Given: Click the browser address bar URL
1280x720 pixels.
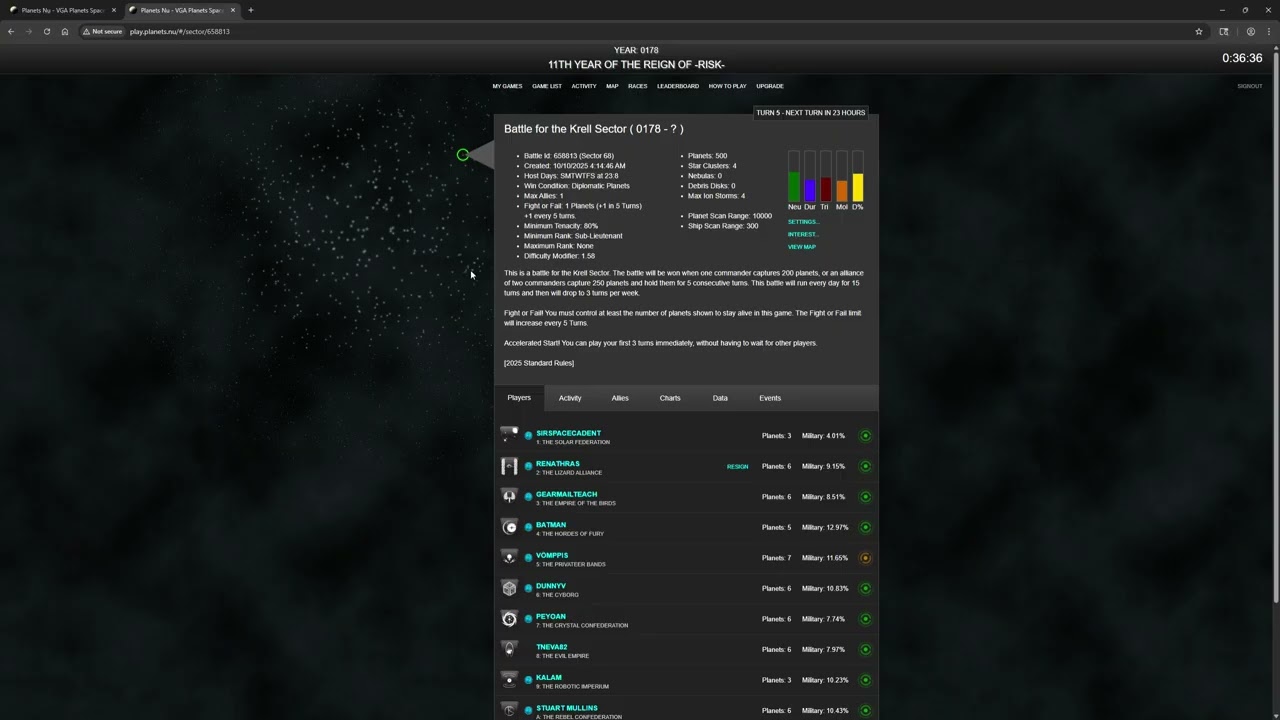Looking at the screenshot, I should (x=180, y=31).
